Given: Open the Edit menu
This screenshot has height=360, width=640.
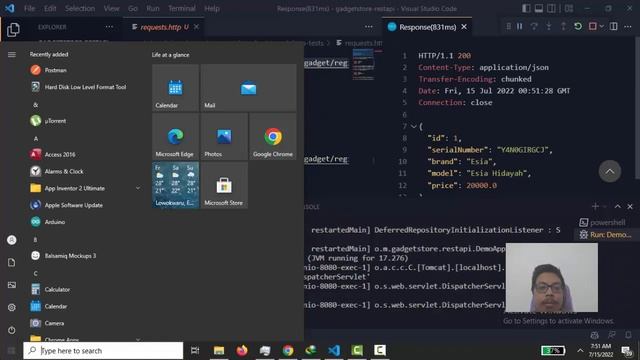Looking at the screenshot, I should click(50, 8).
